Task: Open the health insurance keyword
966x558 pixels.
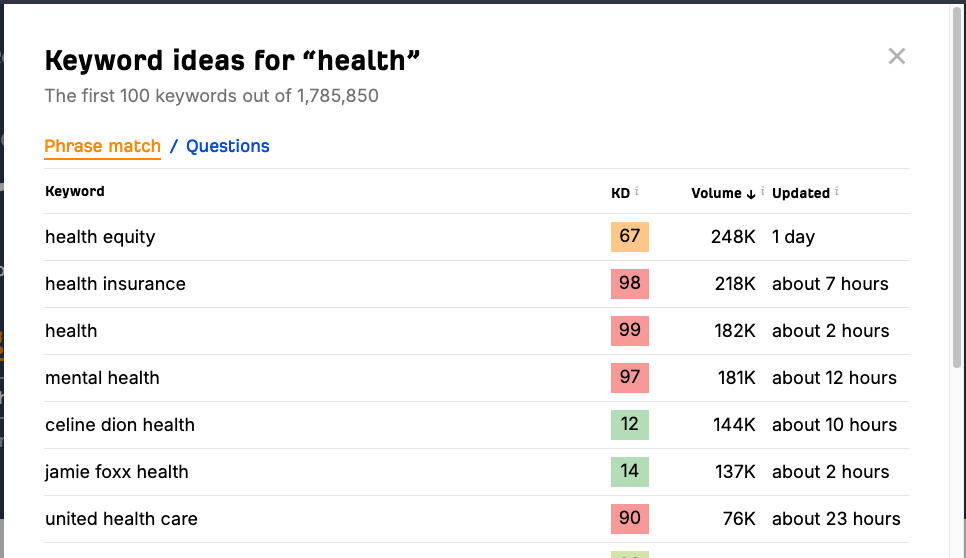Action: click(115, 284)
